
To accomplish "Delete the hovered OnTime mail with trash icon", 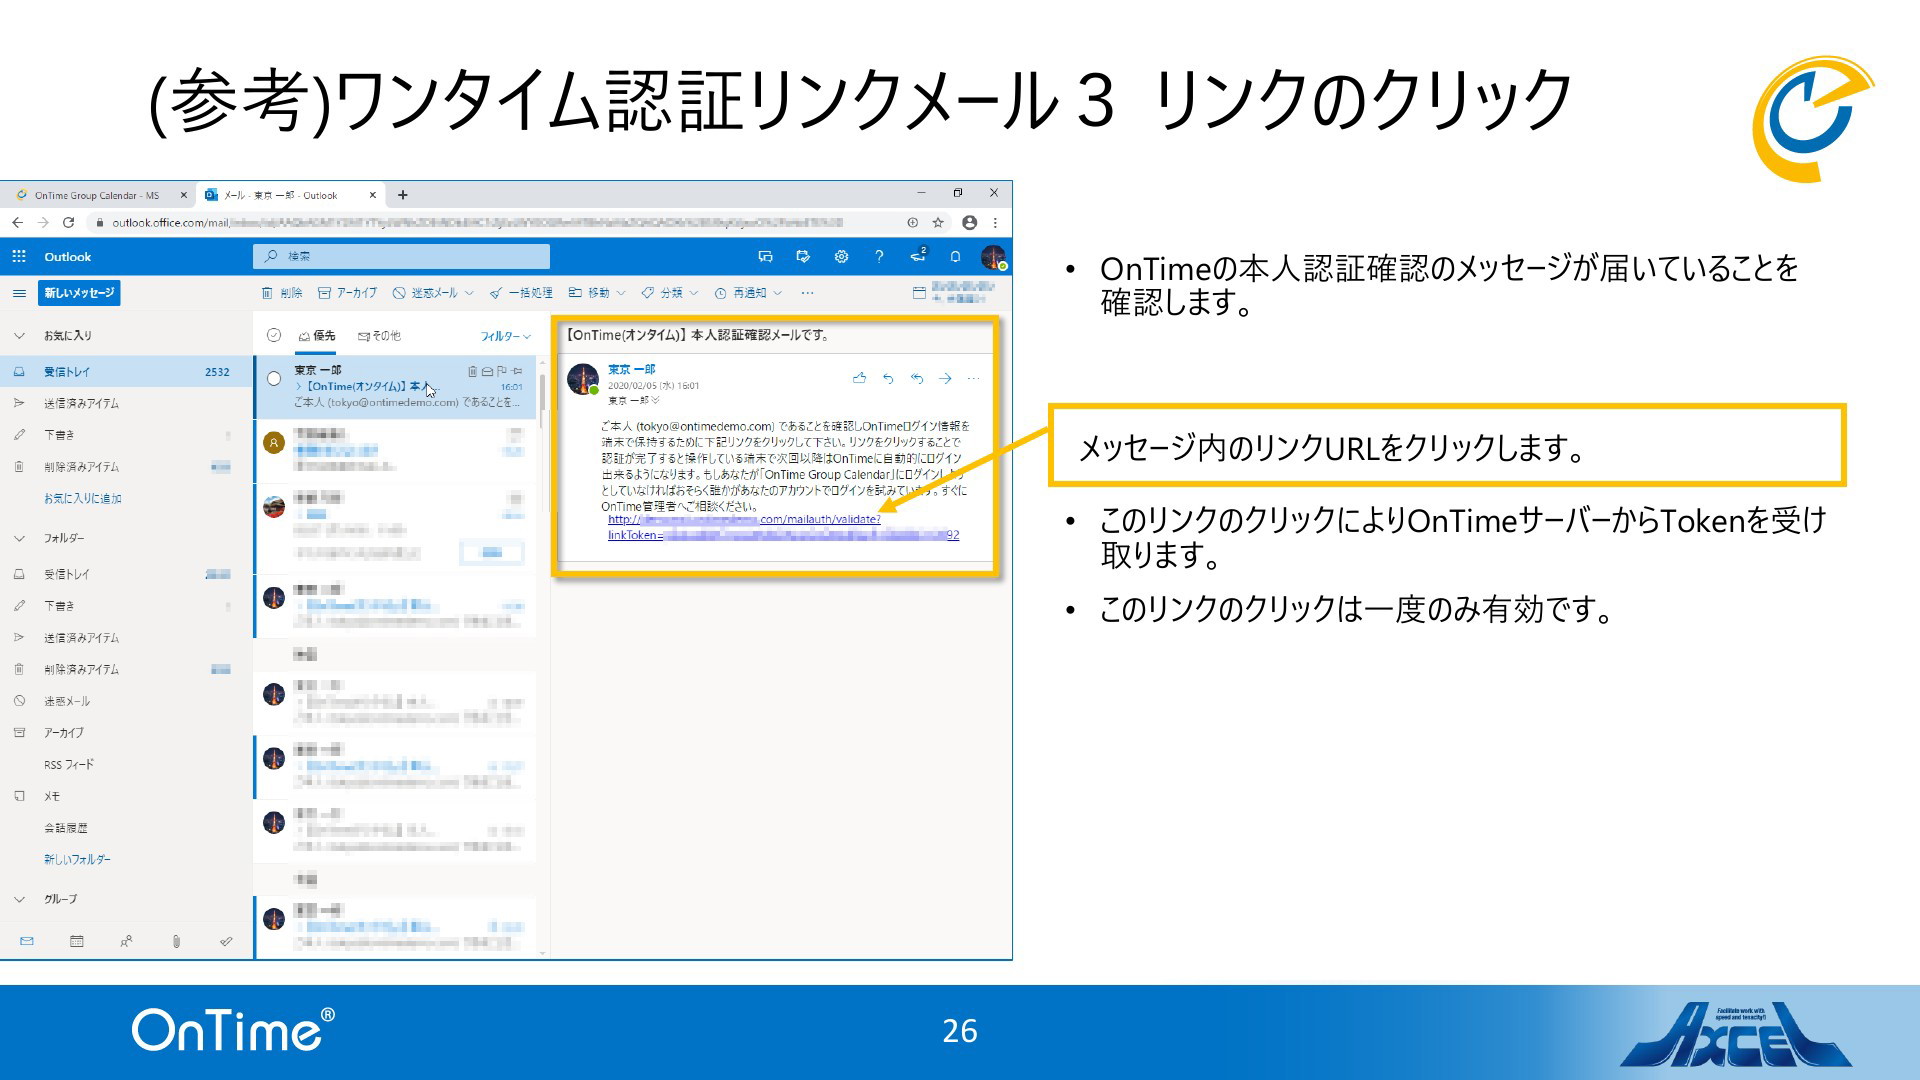I will click(473, 371).
